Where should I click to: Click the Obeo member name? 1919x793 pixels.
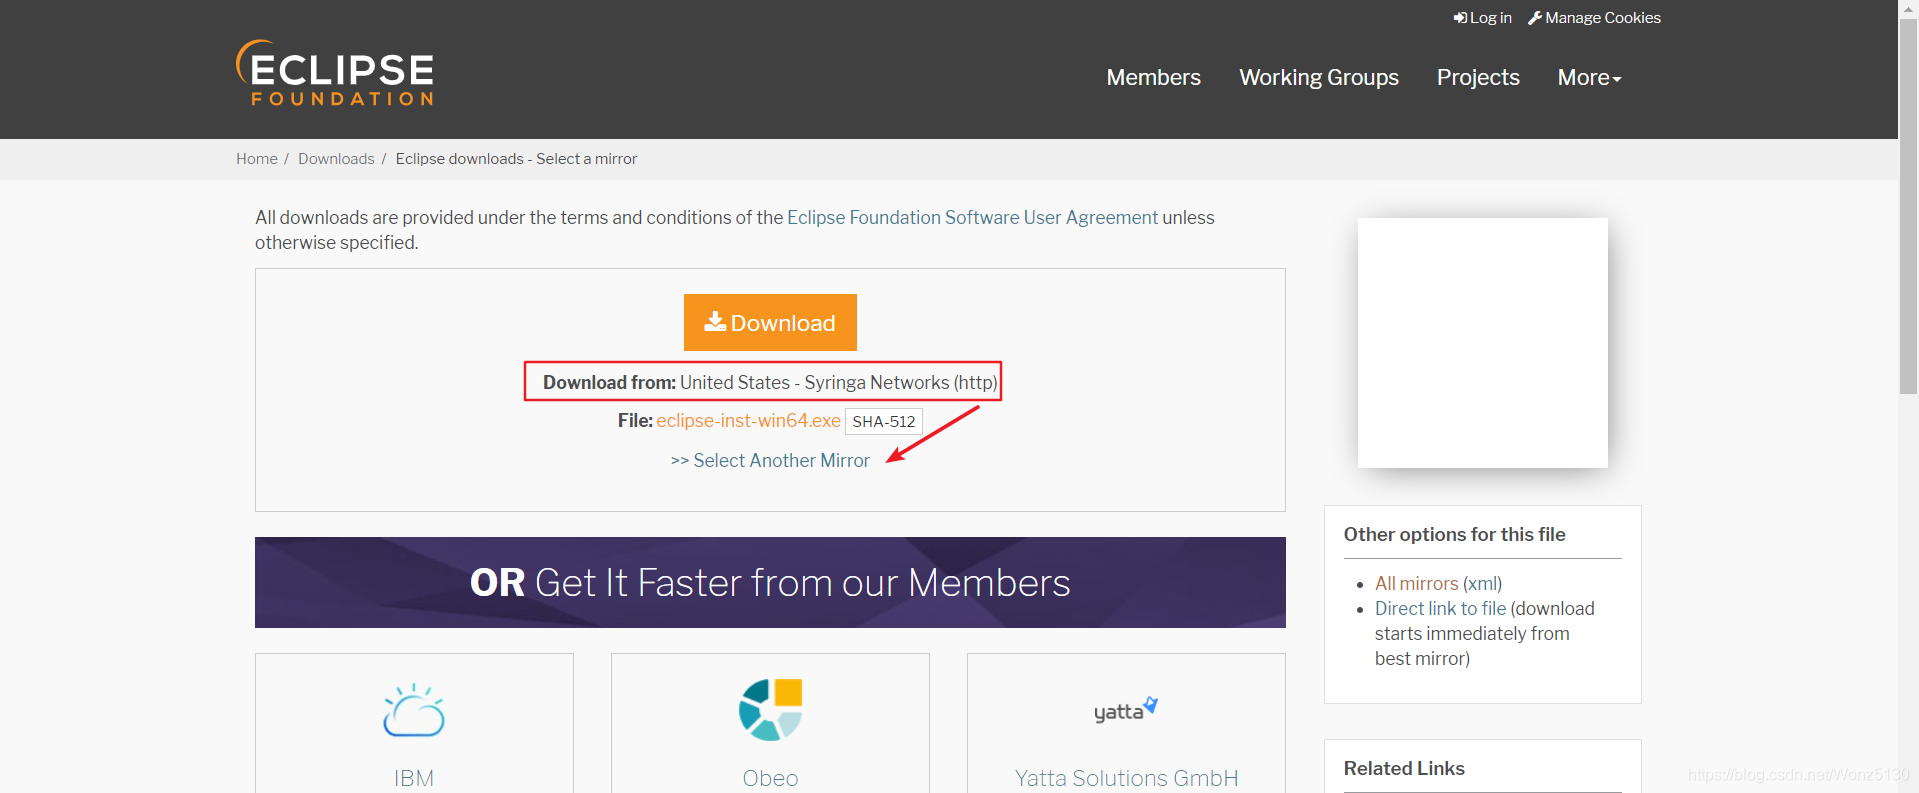click(770, 778)
